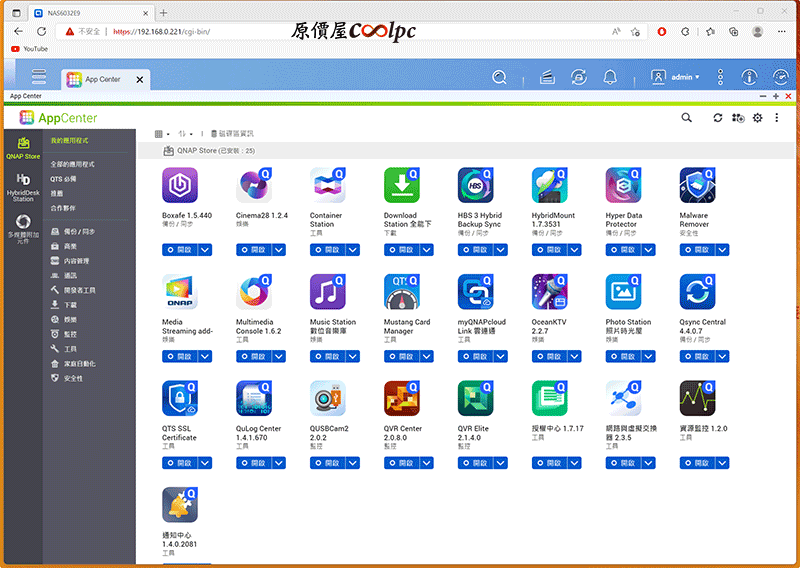Select 全部的應用程式 in the sidebar
800x568 pixels.
72,164
